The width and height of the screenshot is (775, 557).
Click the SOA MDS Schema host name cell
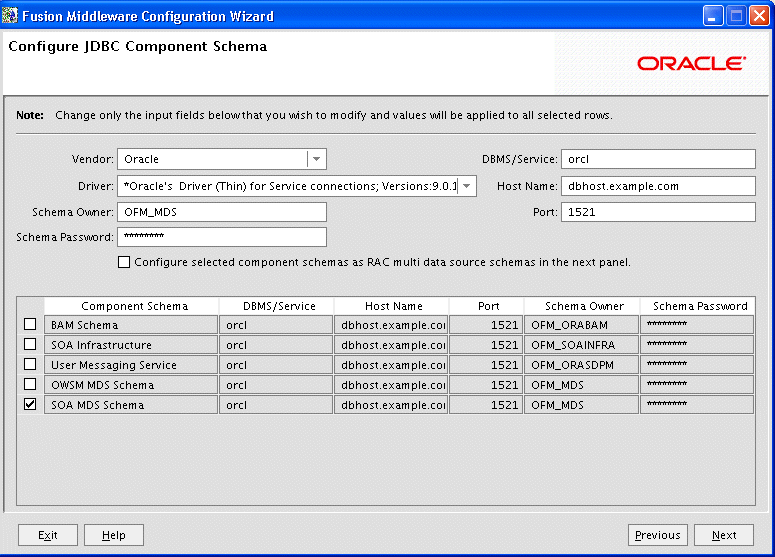point(391,405)
